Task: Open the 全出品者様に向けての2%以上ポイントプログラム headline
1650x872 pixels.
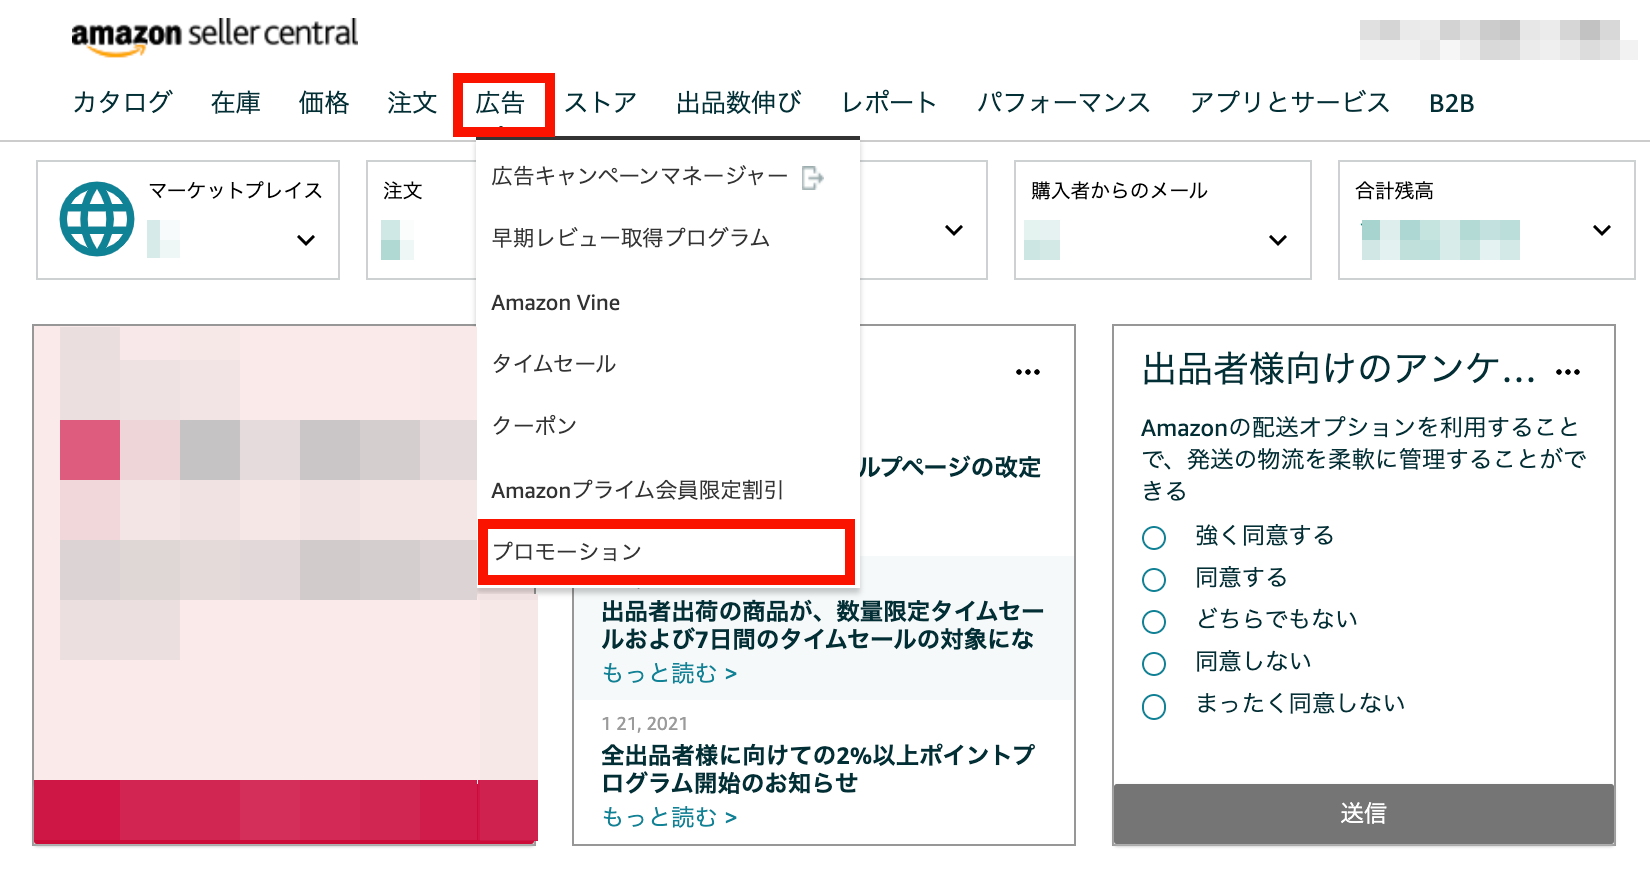Action: pyautogui.click(x=818, y=769)
